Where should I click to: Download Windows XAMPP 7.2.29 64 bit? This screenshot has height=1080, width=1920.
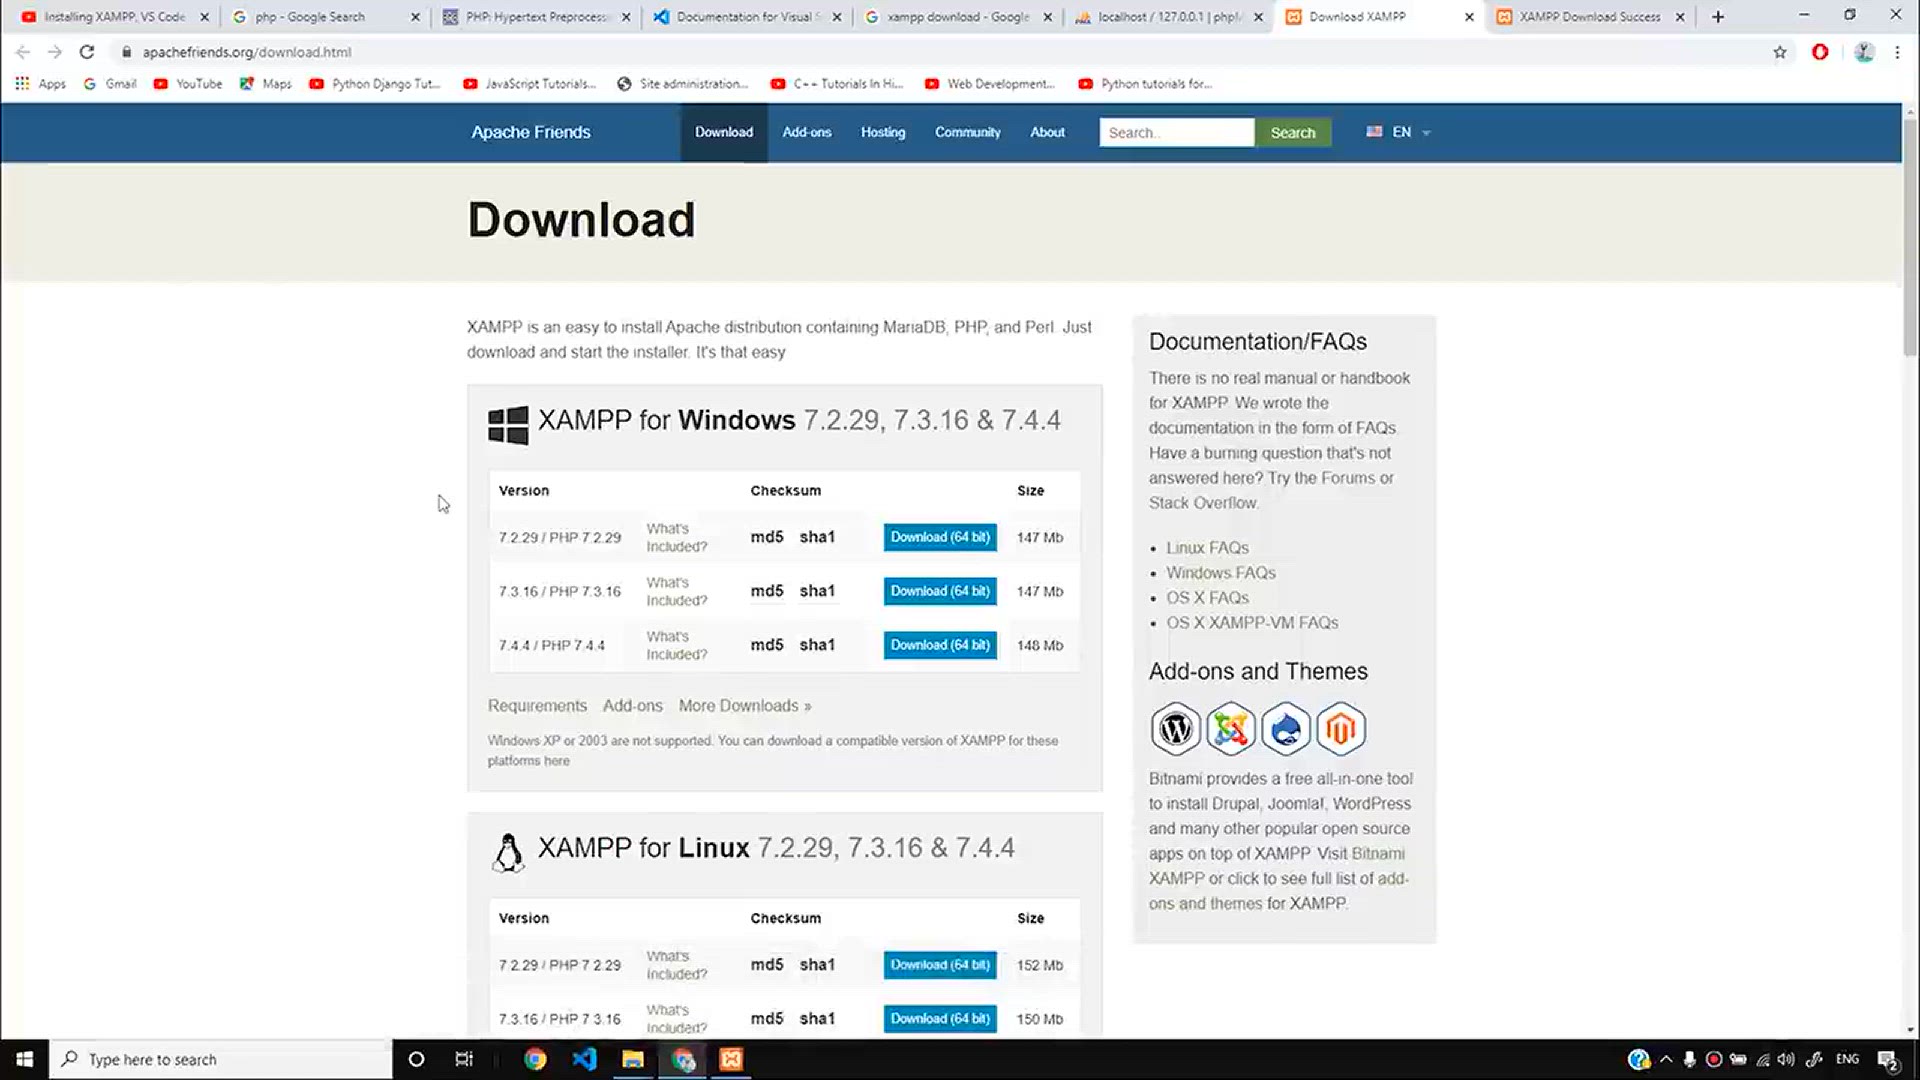(940, 537)
